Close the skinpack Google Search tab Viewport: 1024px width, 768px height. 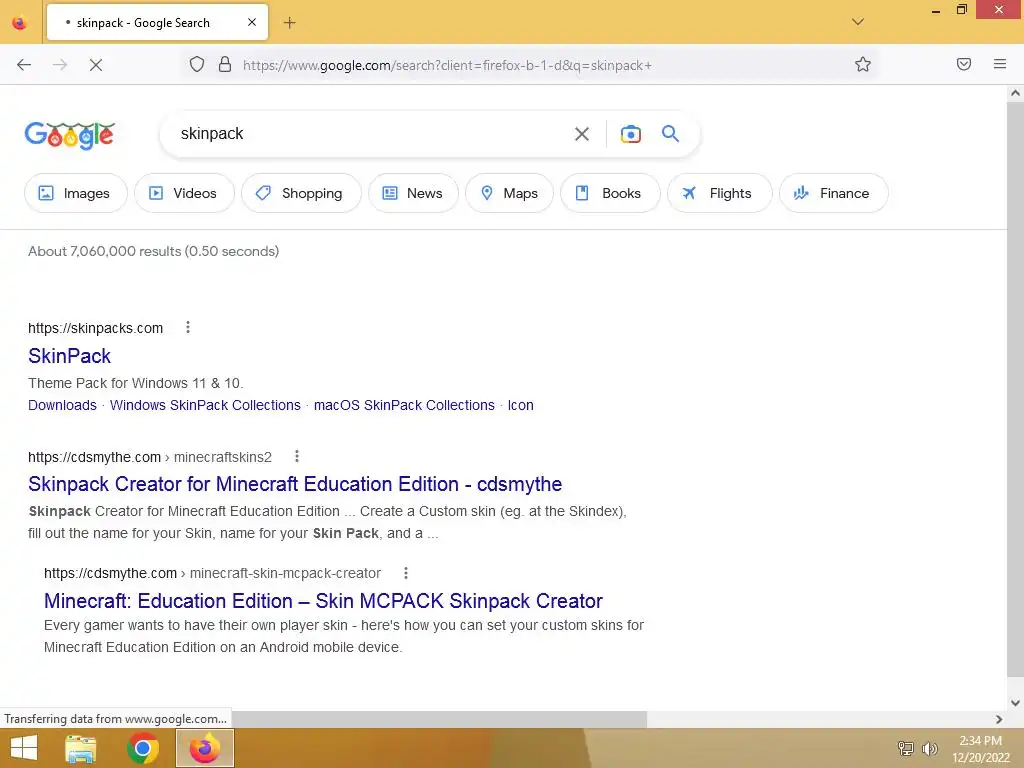click(251, 22)
